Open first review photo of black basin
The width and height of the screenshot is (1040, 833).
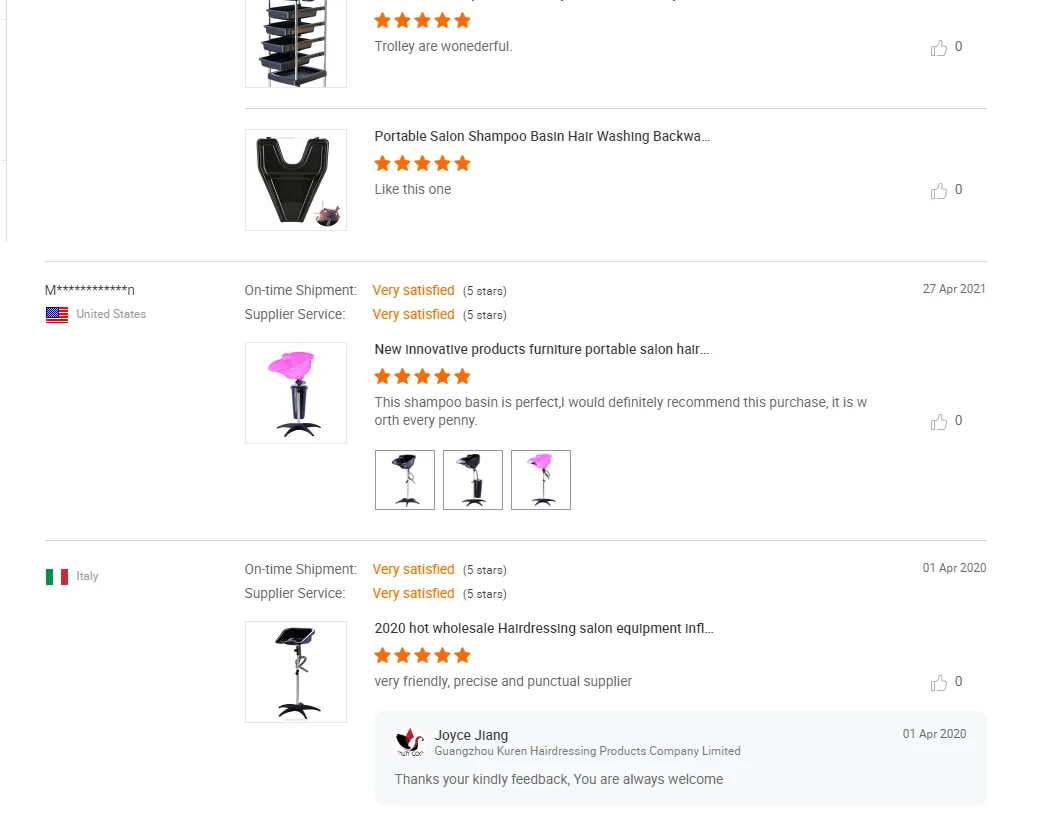[405, 480]
